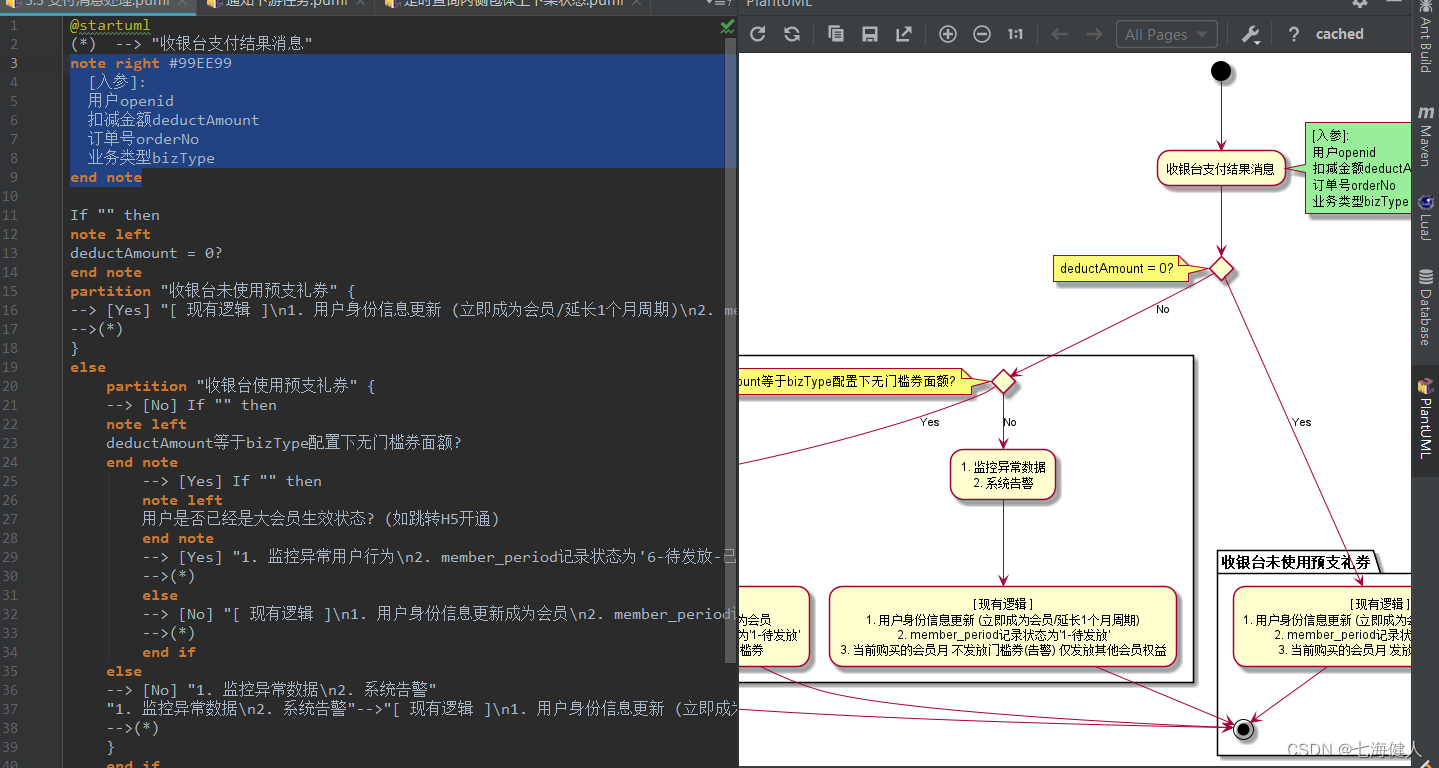Screen dimensions: 1439x768
Task: Open the diagram in an external viewer
Action: tap(903, 33)
